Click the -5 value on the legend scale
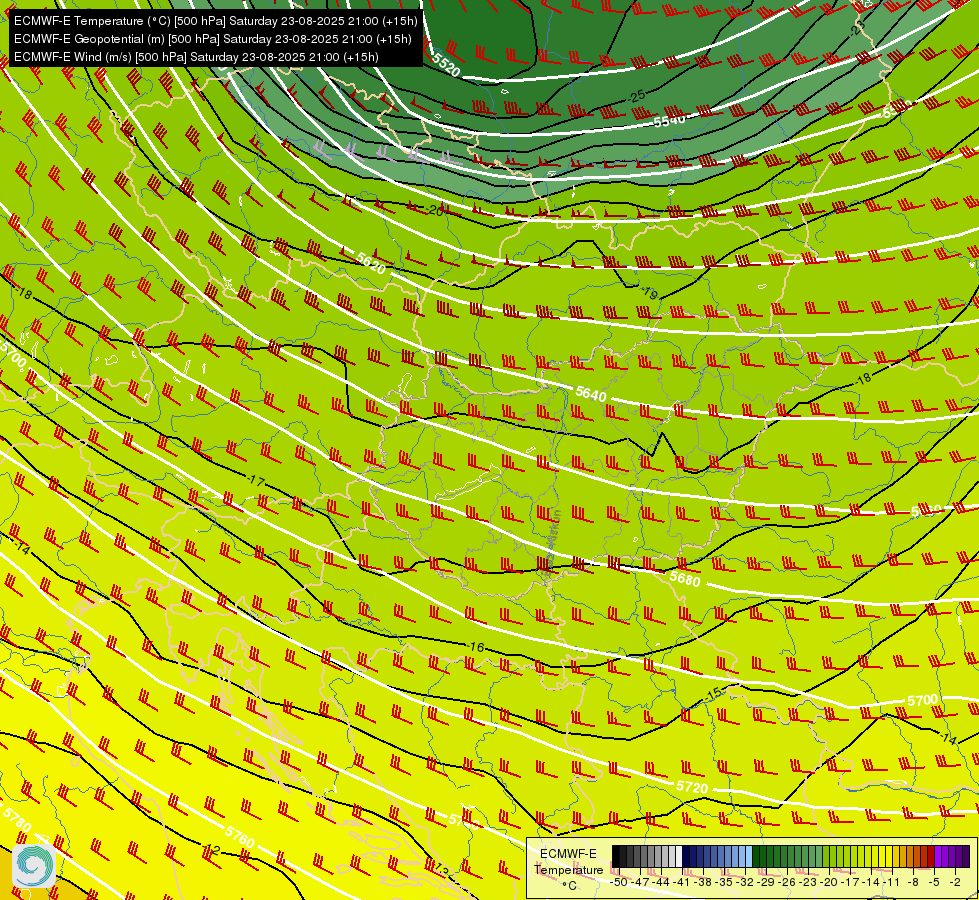This screenshot has height=900, width=979. [x=935, y=882]
